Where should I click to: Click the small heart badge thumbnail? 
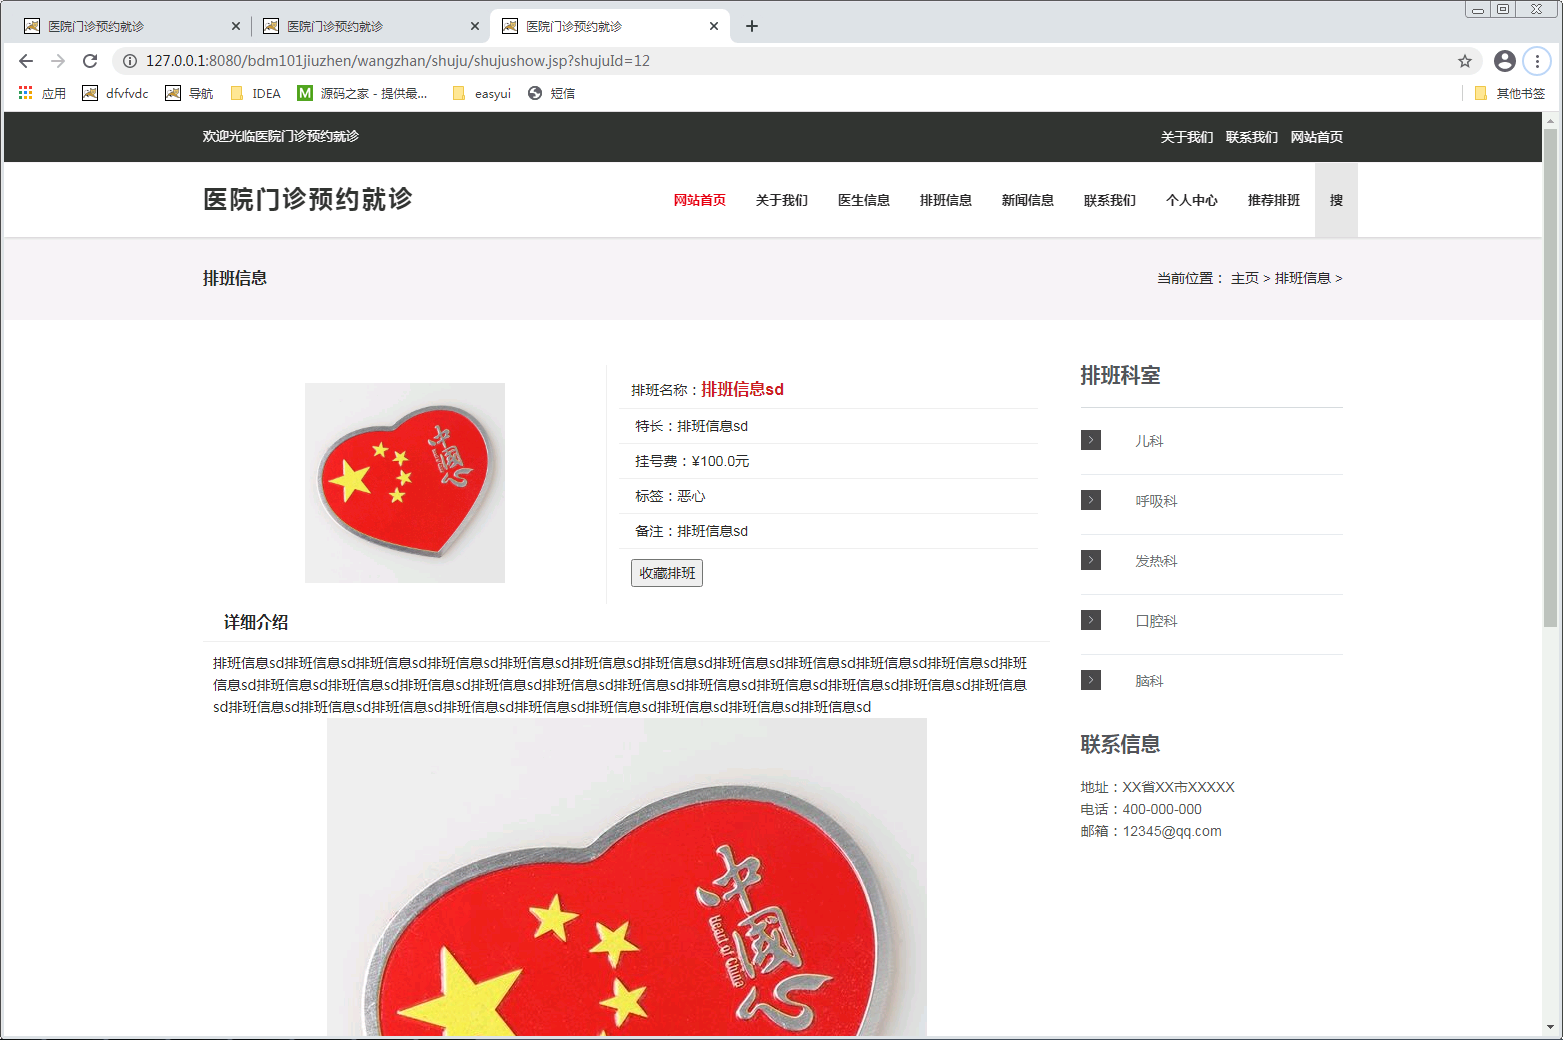click(405, 483)
